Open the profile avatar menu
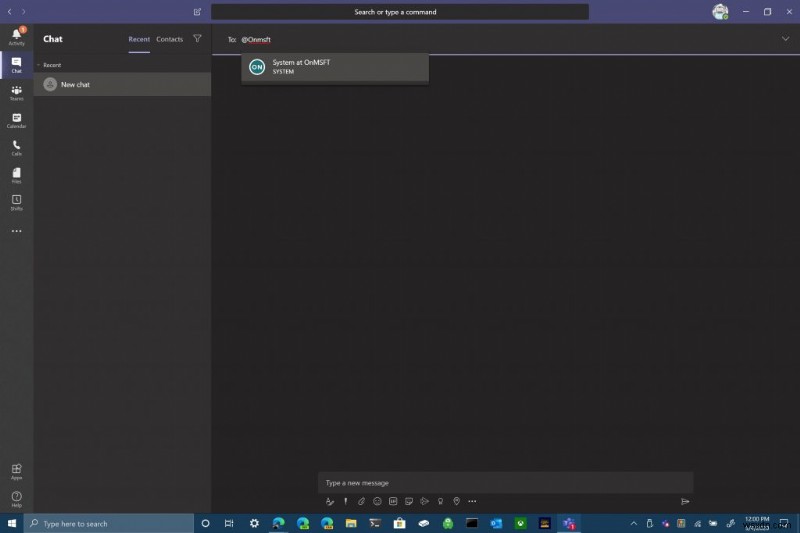The image size is (800, 533). (x=720, y=11)
